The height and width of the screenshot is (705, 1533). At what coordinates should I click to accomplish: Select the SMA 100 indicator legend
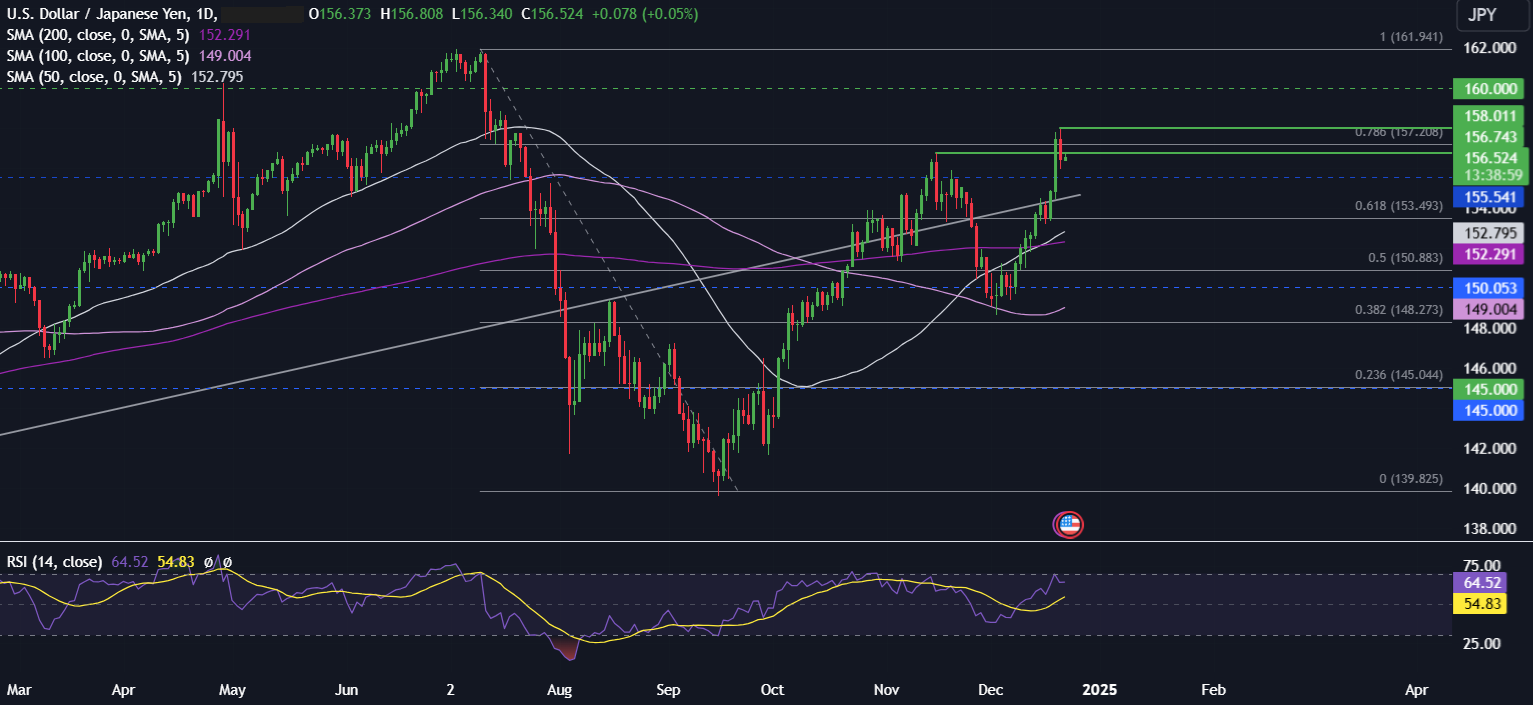100,56
